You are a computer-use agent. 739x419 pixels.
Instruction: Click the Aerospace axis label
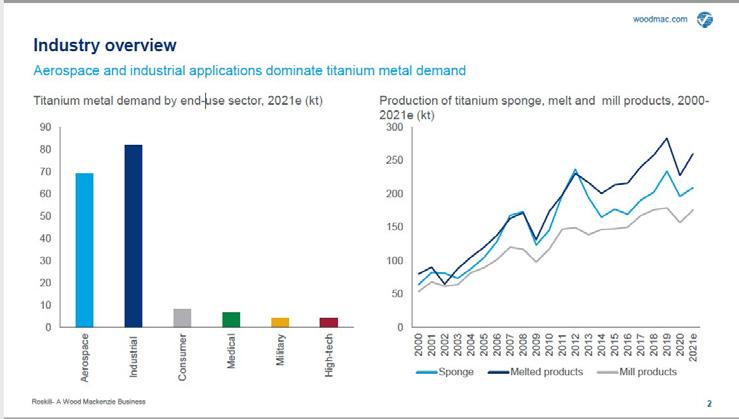(84, 357)
